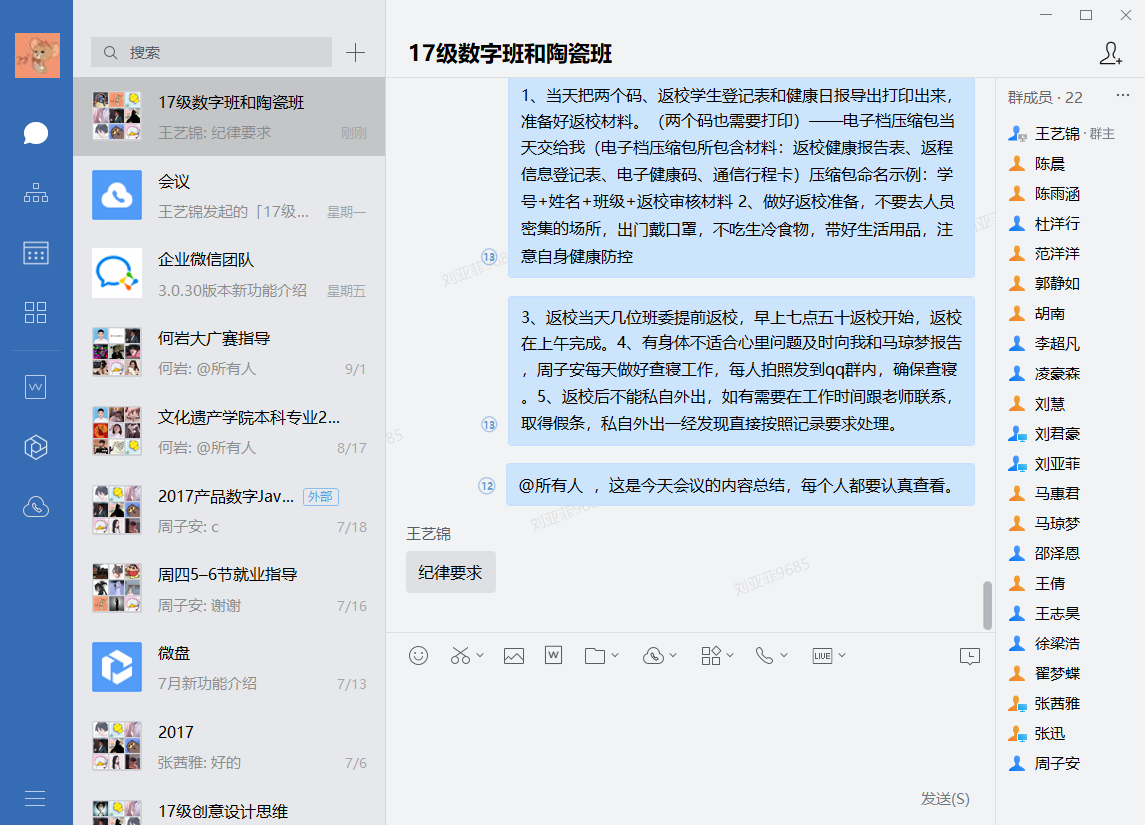
Task: Click the 纪律要求 message bubble
Action: coord(451,572)
